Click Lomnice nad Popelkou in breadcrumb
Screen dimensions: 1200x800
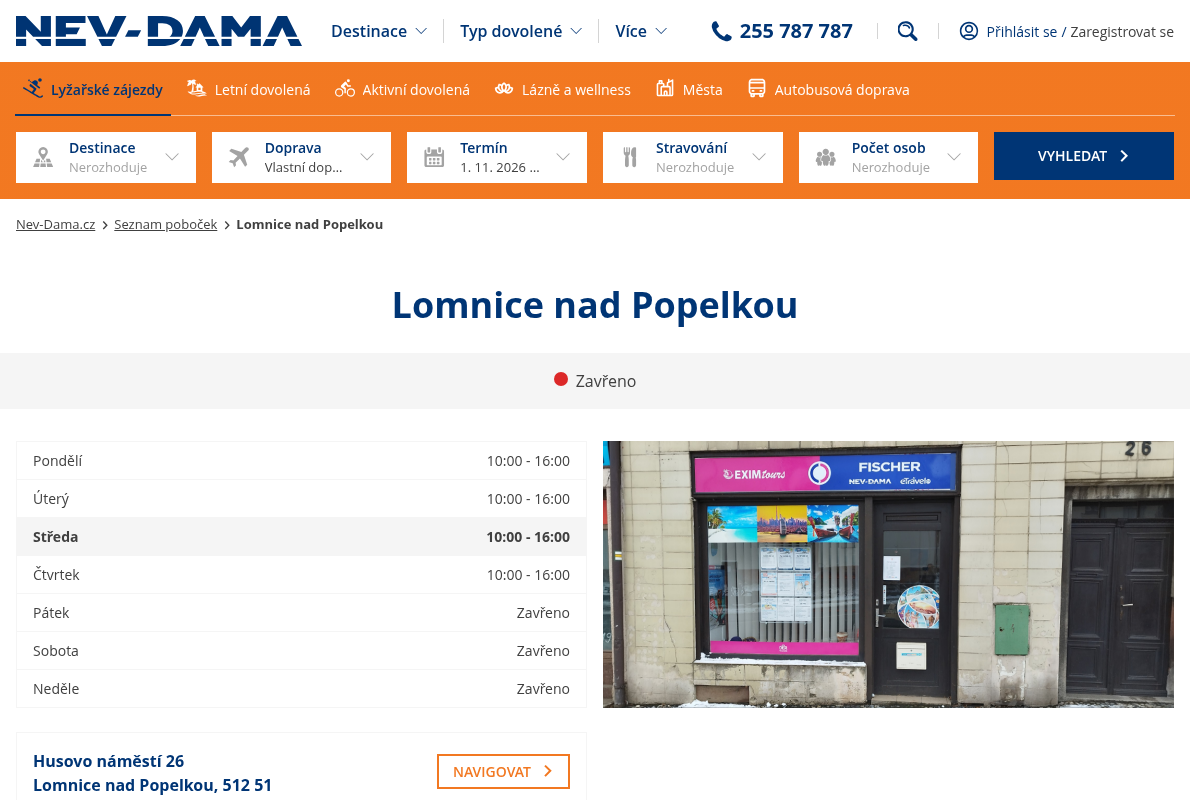tap(309, 224)
